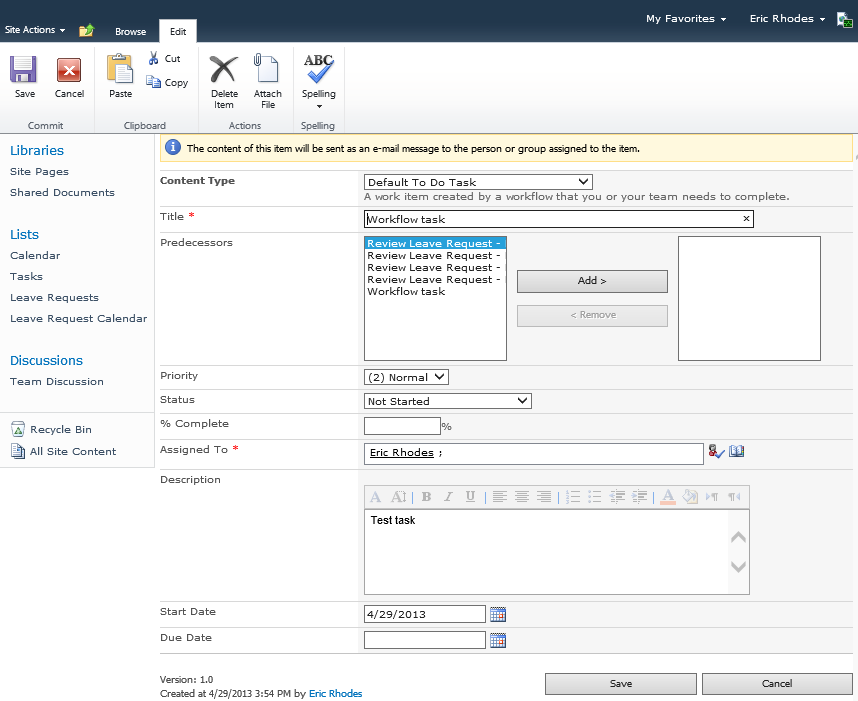Open the Status dropdown
This screenshot has width=858, height=701.
tap(448, 401)
